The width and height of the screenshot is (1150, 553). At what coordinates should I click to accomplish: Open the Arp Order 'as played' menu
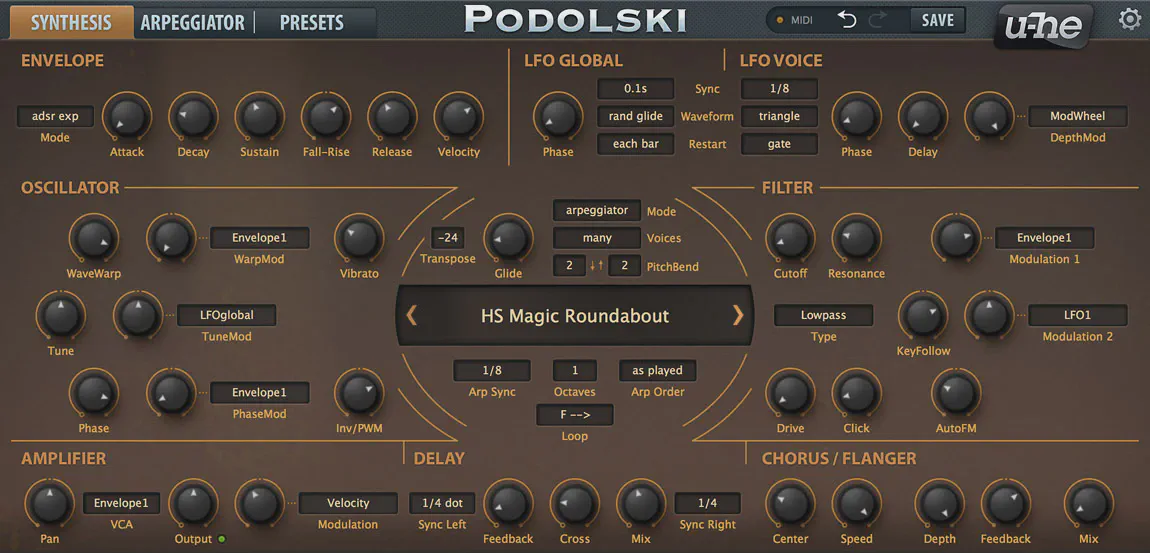(657, 370)
